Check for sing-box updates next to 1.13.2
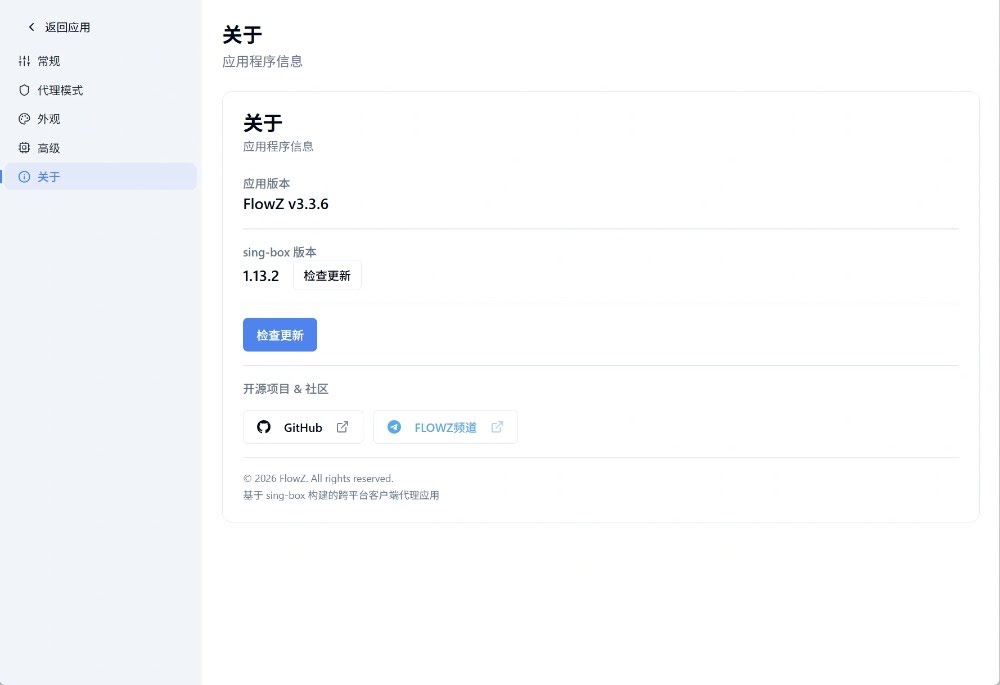 click(x=327, y=276)
